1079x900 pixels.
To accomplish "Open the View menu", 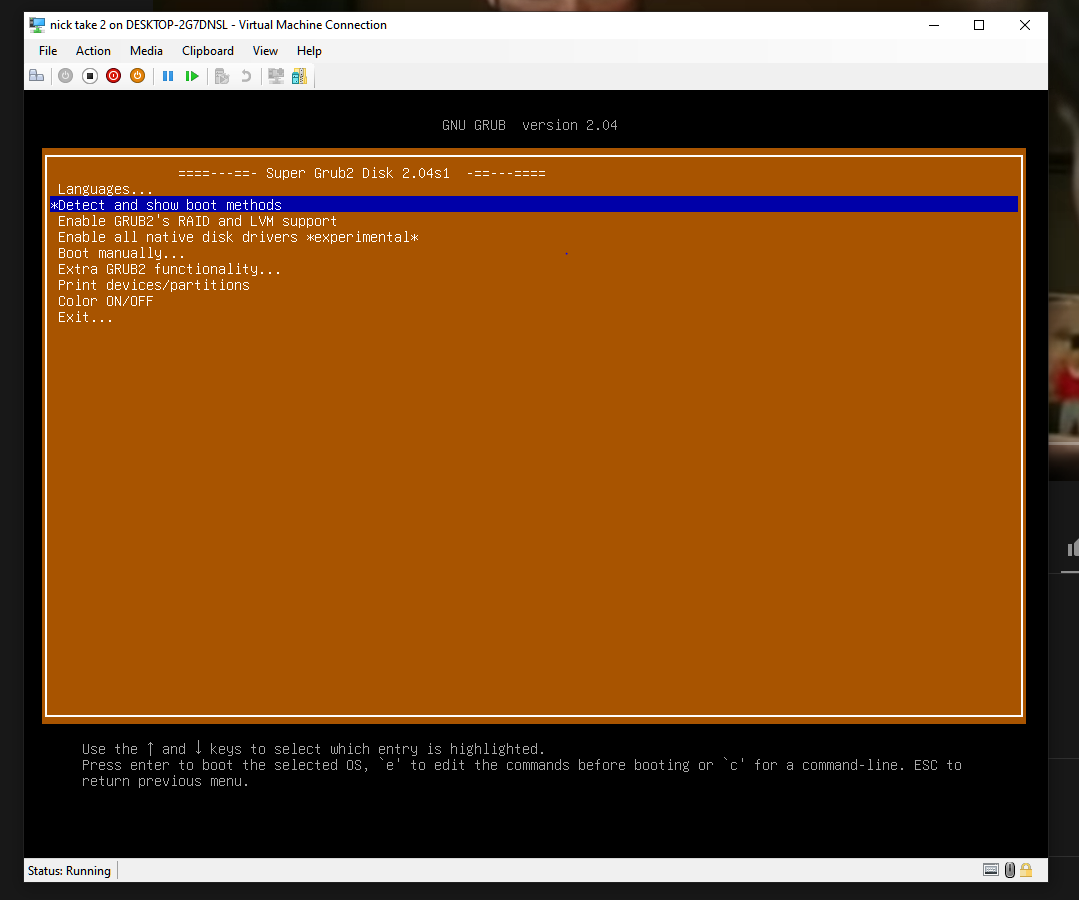I will click(x=265, y=51).
